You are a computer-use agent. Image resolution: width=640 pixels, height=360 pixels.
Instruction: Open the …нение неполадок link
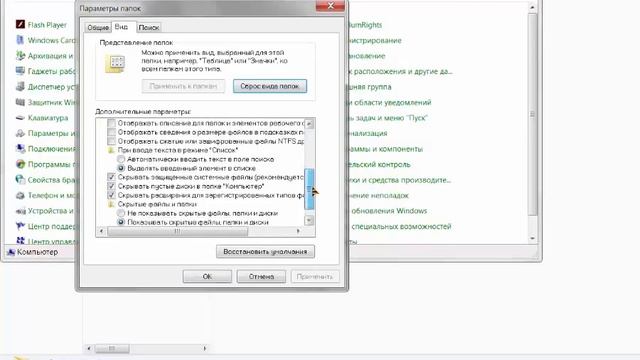(378, 196)
